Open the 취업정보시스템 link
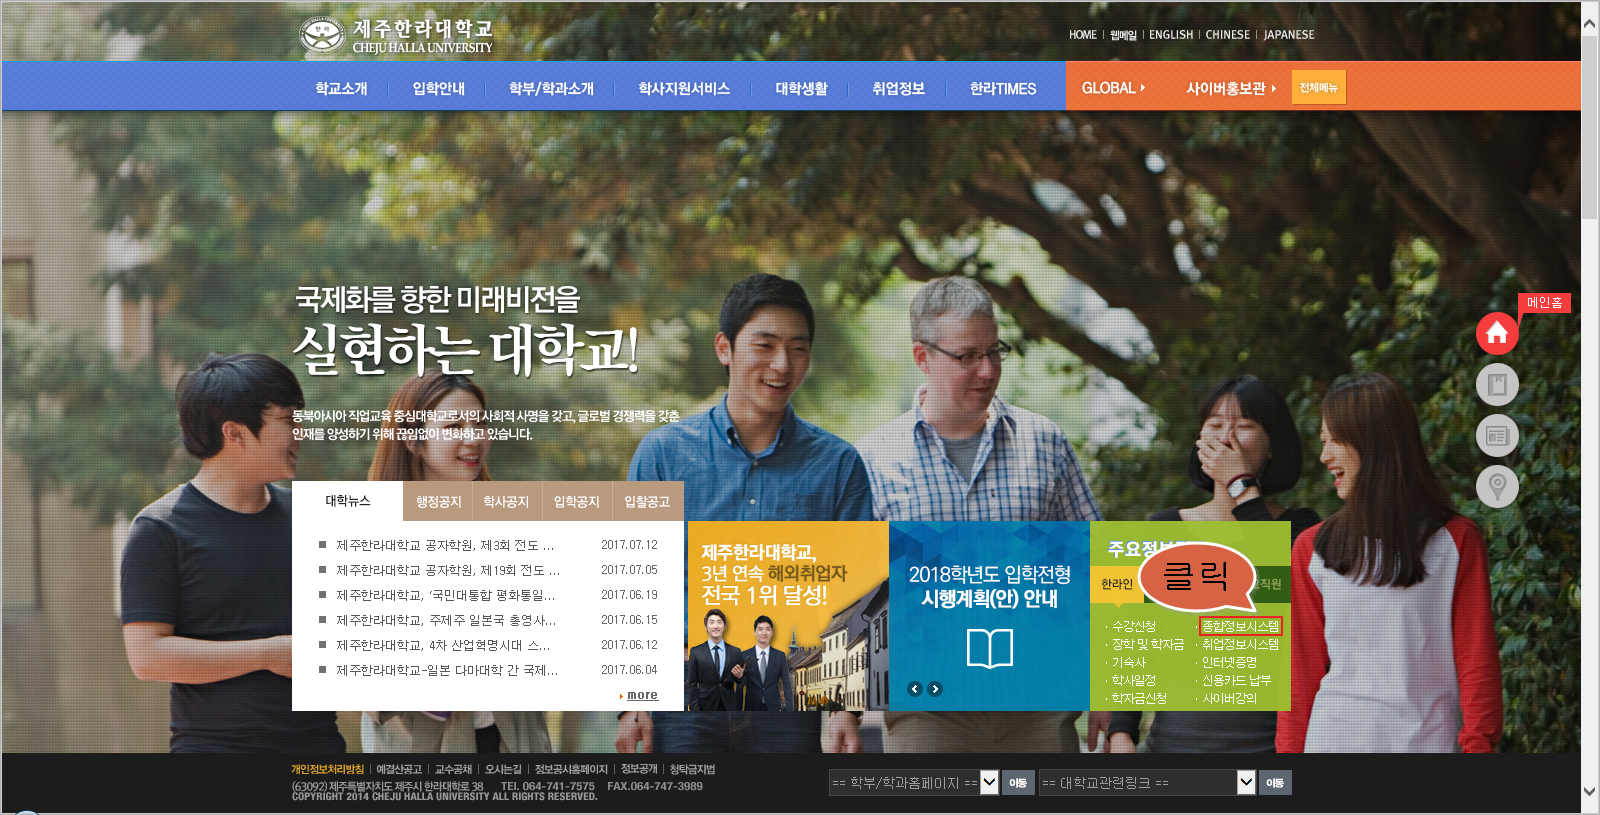Image resolution: width=1600 pixels, height=815 pixels. 1240,644
